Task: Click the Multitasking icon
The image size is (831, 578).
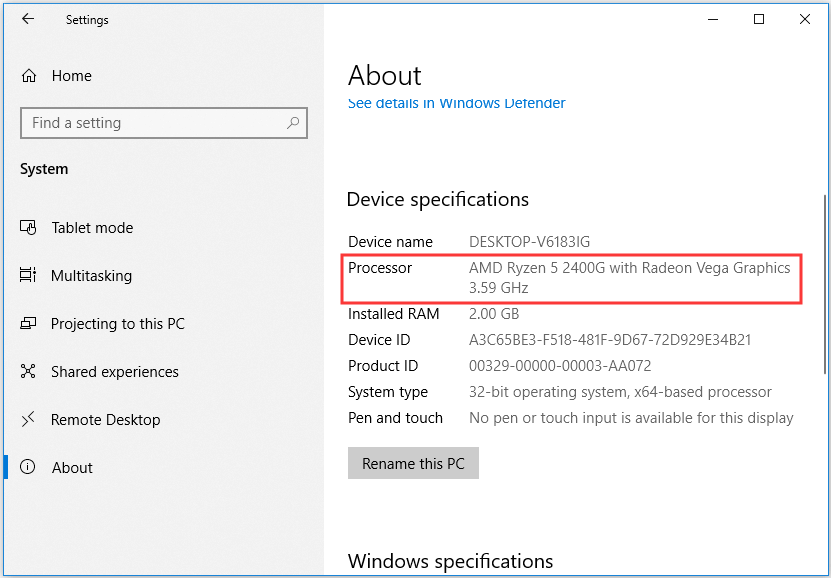Action: [x=29, y=276]
